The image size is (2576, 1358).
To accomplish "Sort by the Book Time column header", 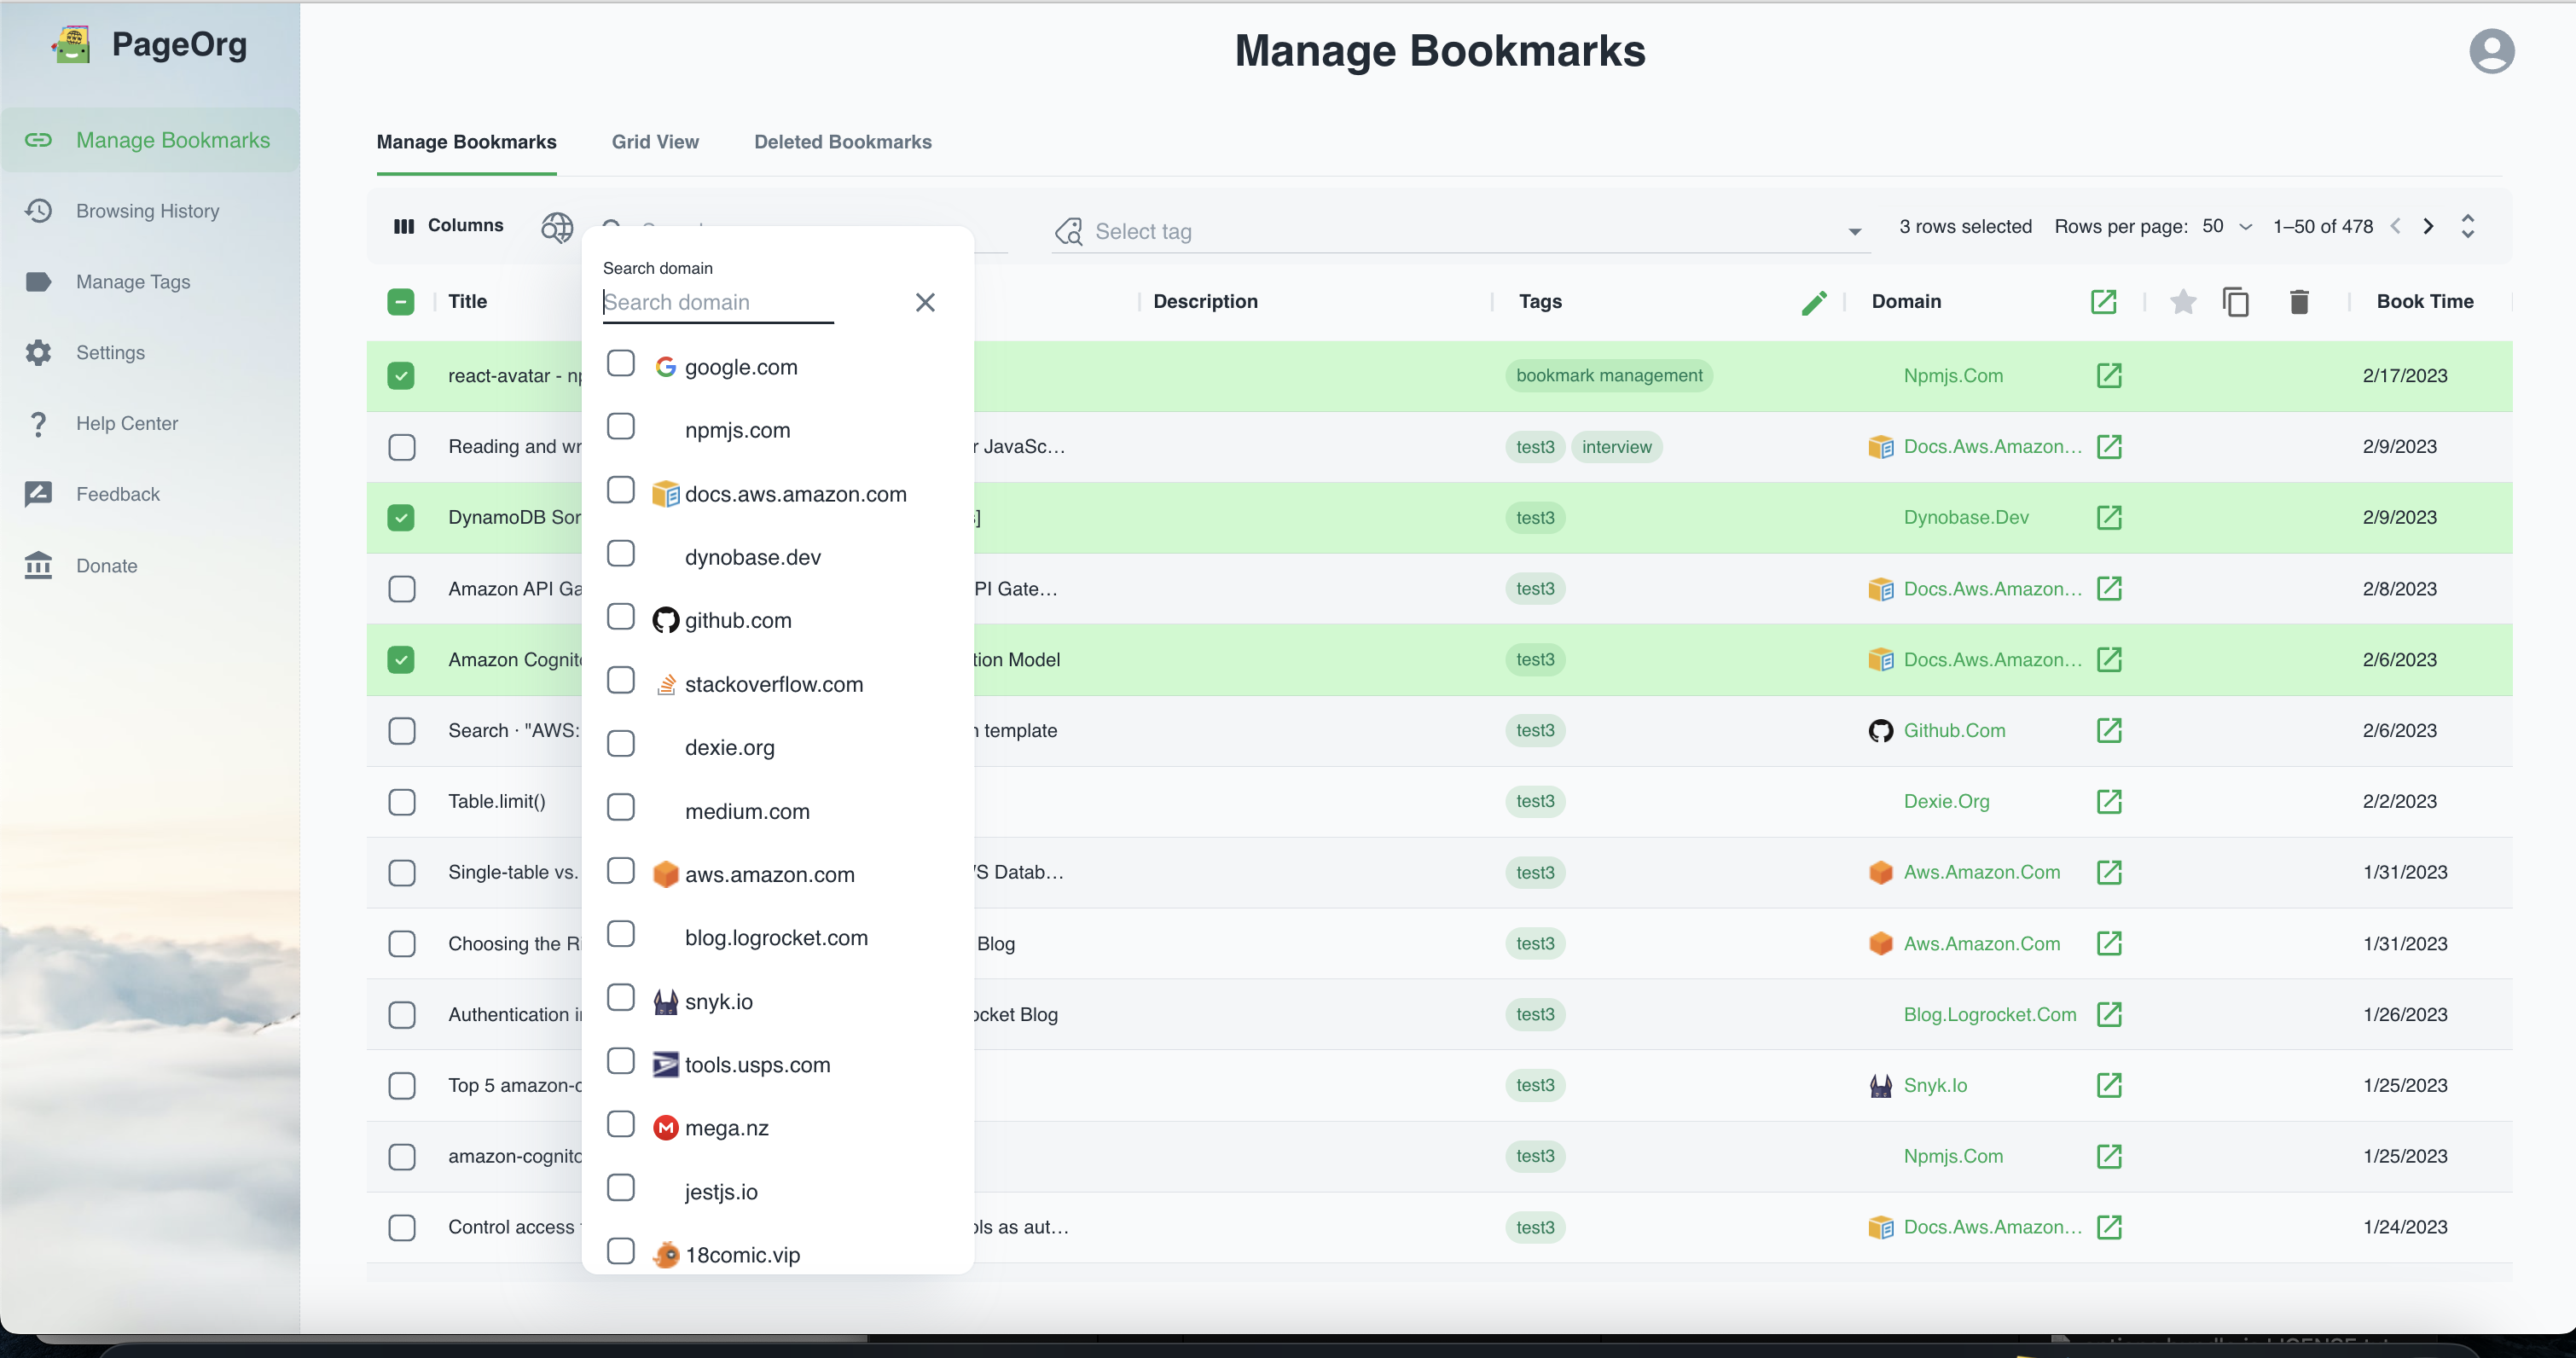I will (x=2425, y=302).
